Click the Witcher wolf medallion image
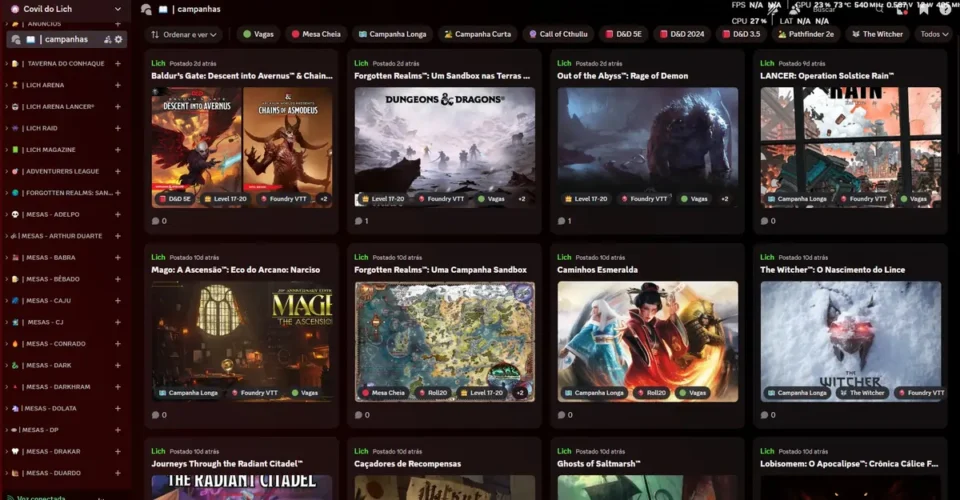This screenshot has height=500, width=960. point(851,341)
